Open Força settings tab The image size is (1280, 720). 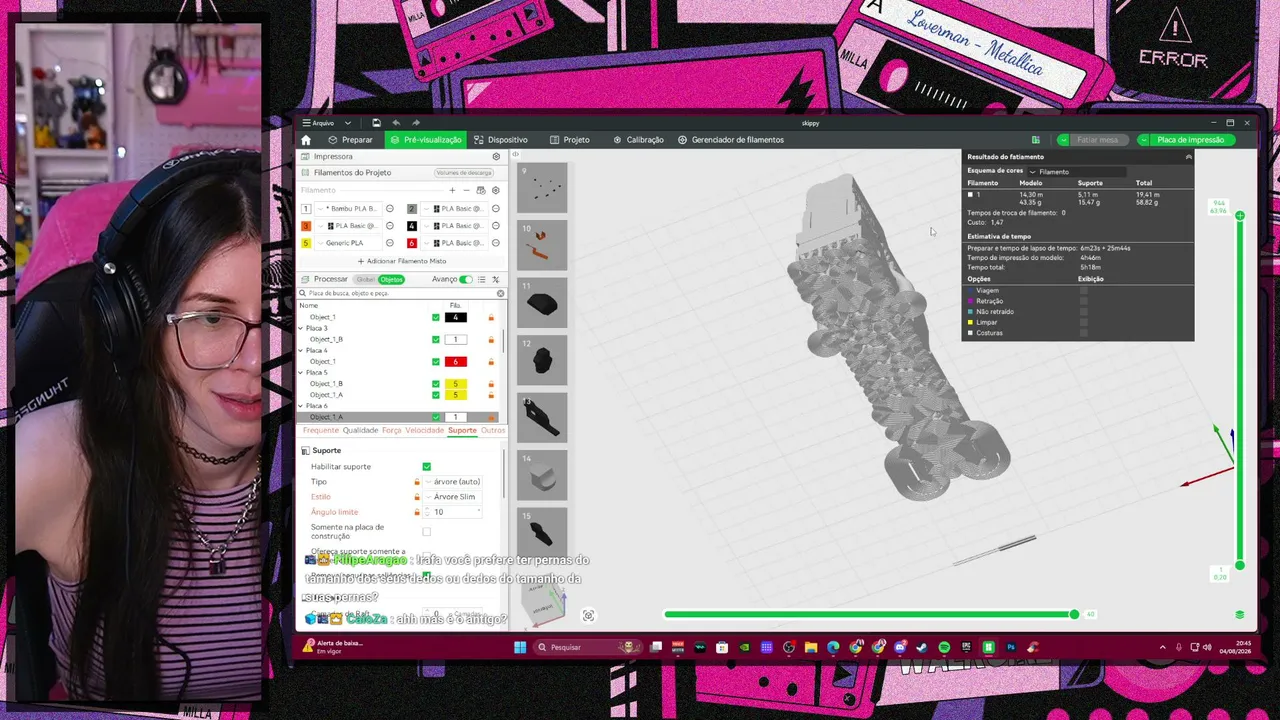391,431
